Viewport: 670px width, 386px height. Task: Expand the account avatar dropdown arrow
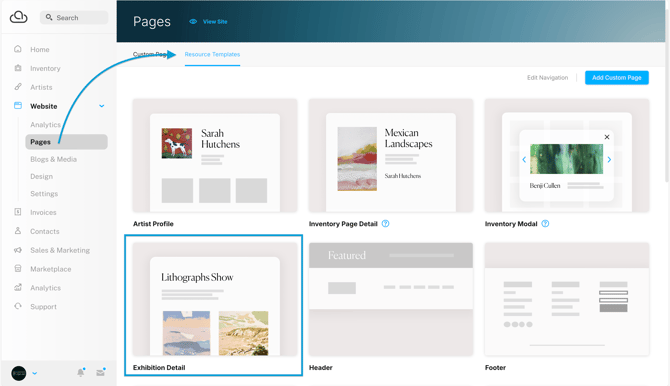tap(35, 373)
